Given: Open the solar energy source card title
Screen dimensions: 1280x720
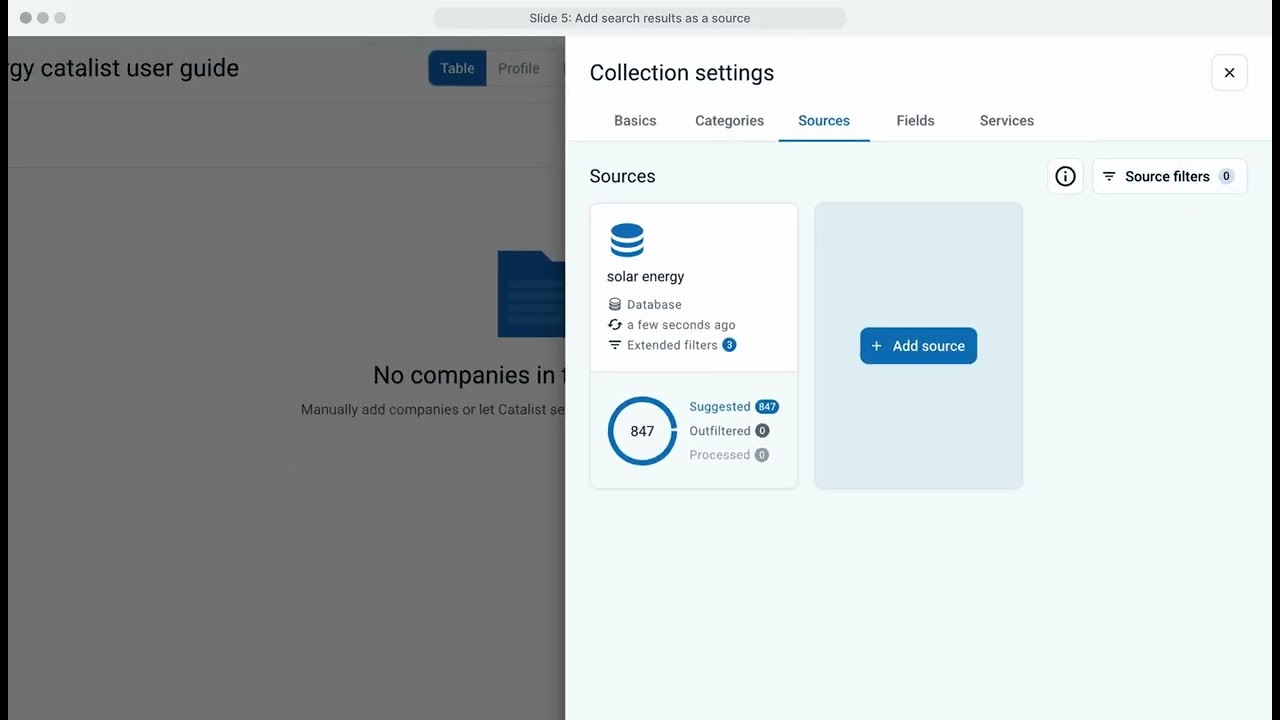Looking at the screenshot, I should (645, 277).
